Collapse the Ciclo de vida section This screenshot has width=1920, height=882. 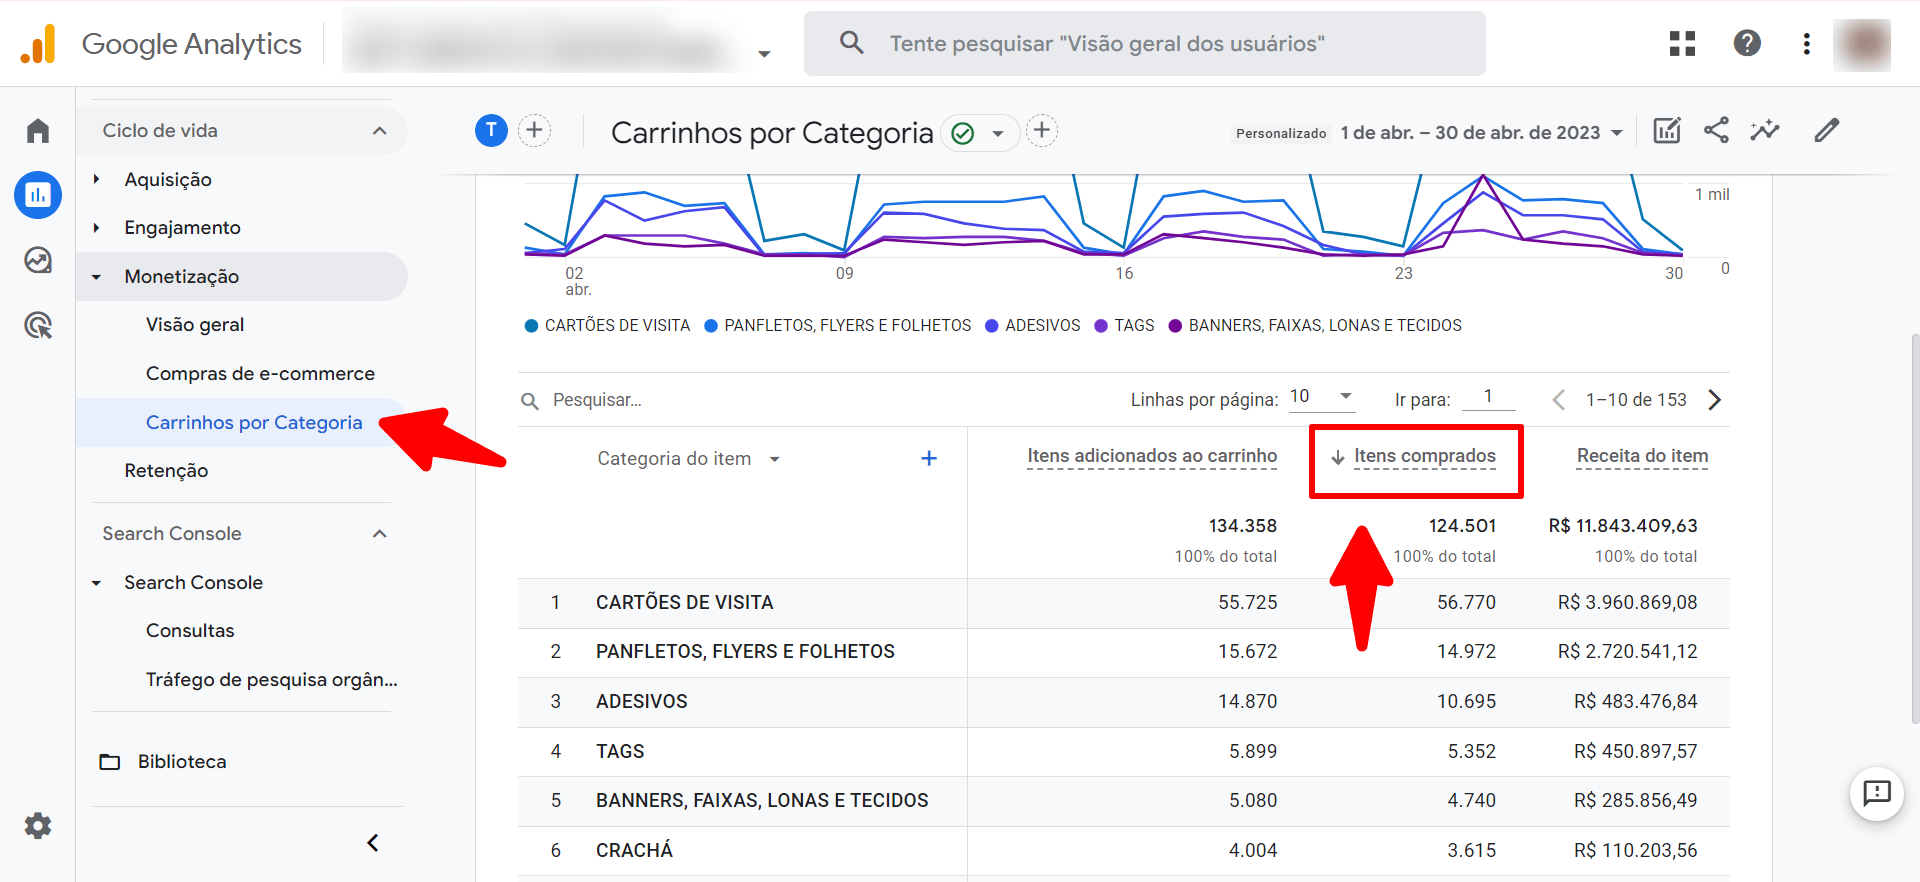click(x=379, y=131)
